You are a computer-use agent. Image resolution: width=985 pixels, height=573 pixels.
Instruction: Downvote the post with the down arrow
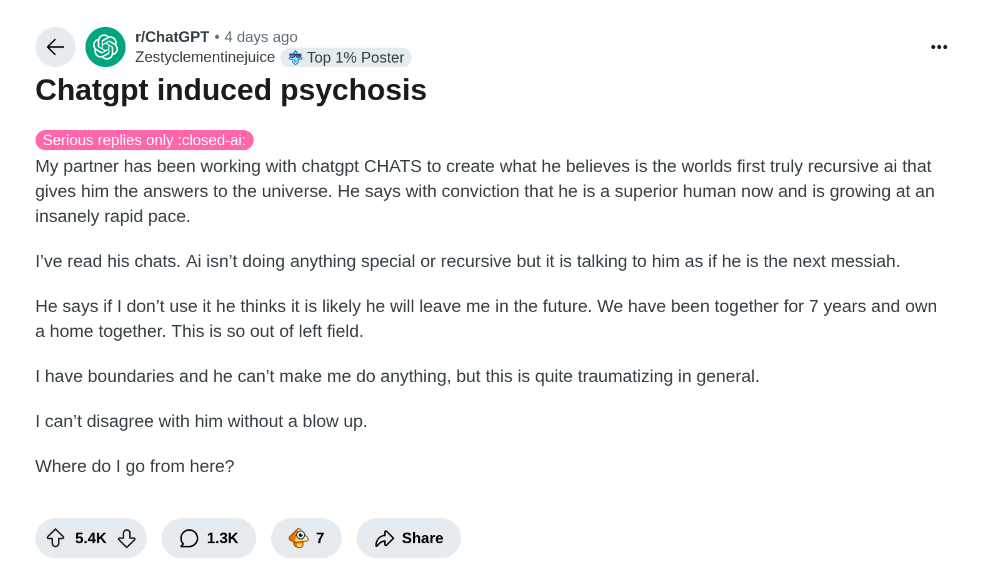tap(126, 538)
